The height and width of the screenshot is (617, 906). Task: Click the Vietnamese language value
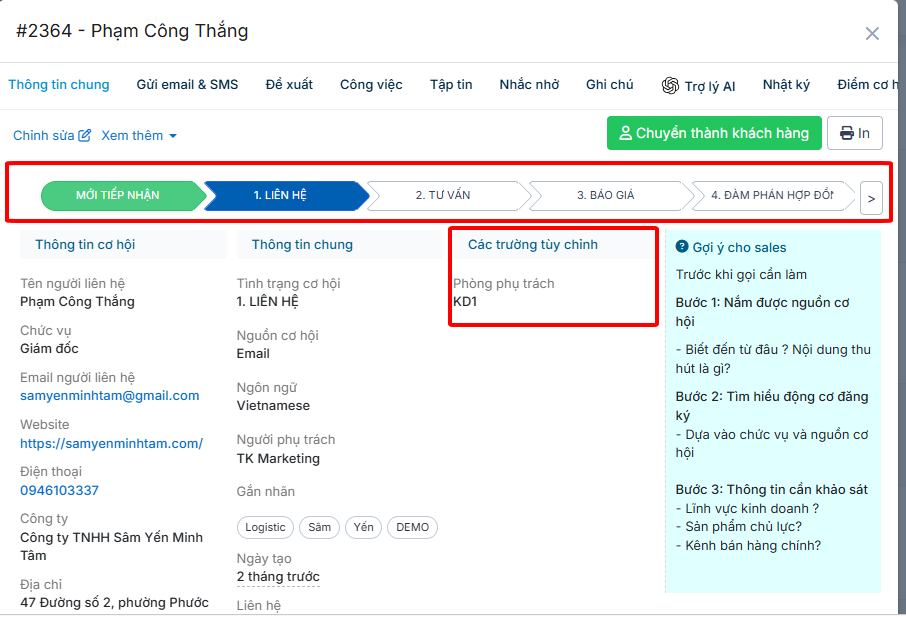pyautogui.click(x=273, y=406)
